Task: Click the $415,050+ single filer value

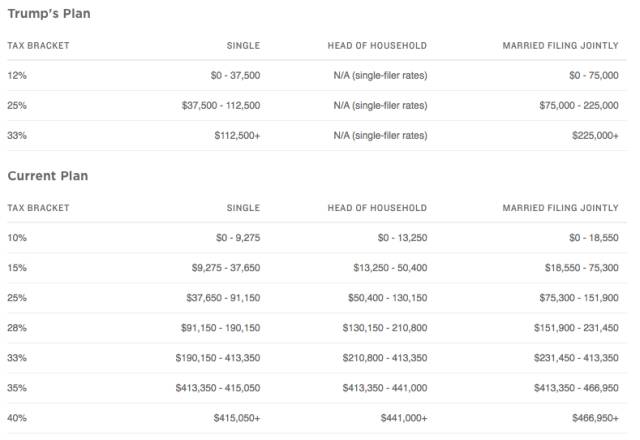Action: click(x=236, y=418)
